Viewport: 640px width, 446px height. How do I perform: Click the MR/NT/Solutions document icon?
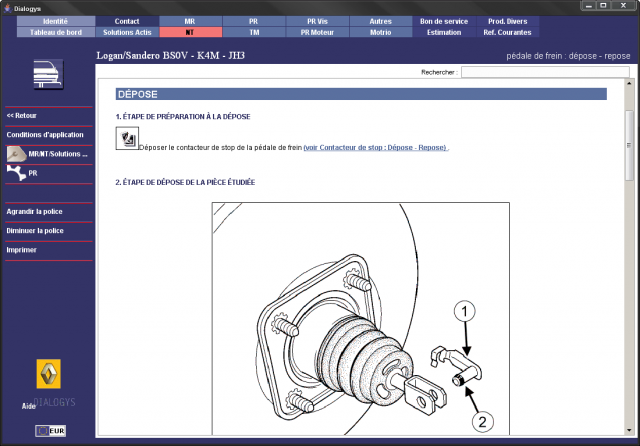click(x=17, y=154)
